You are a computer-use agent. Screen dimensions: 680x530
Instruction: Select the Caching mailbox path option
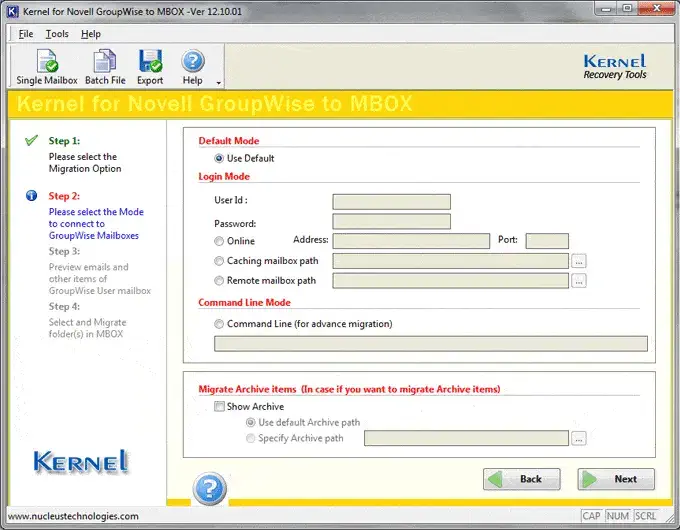[x=219, y=261]
